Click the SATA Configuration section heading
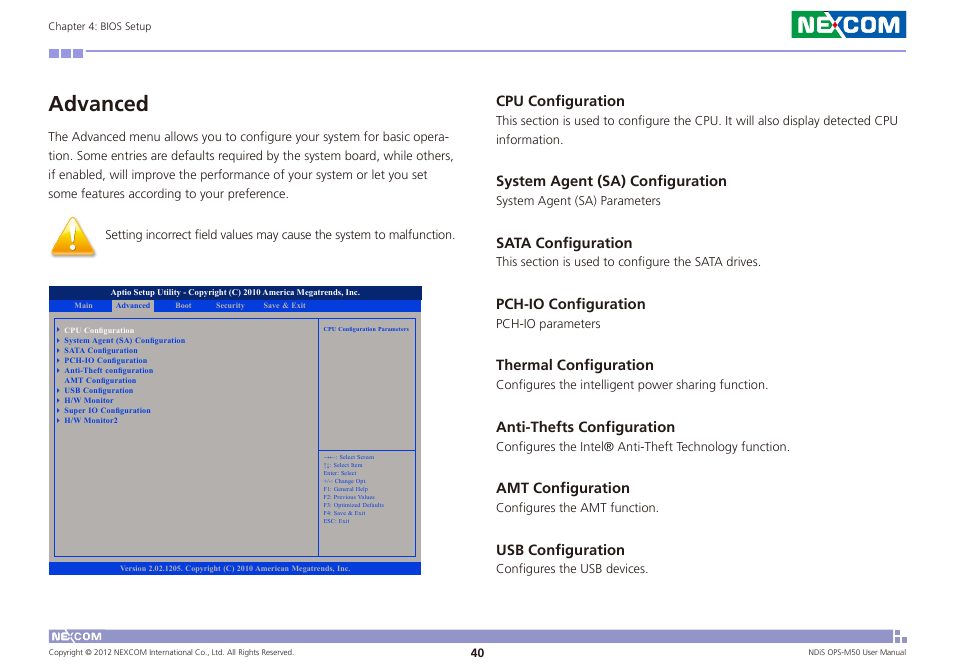The width and height of the screenshot is (954, 672). (564, 243)
